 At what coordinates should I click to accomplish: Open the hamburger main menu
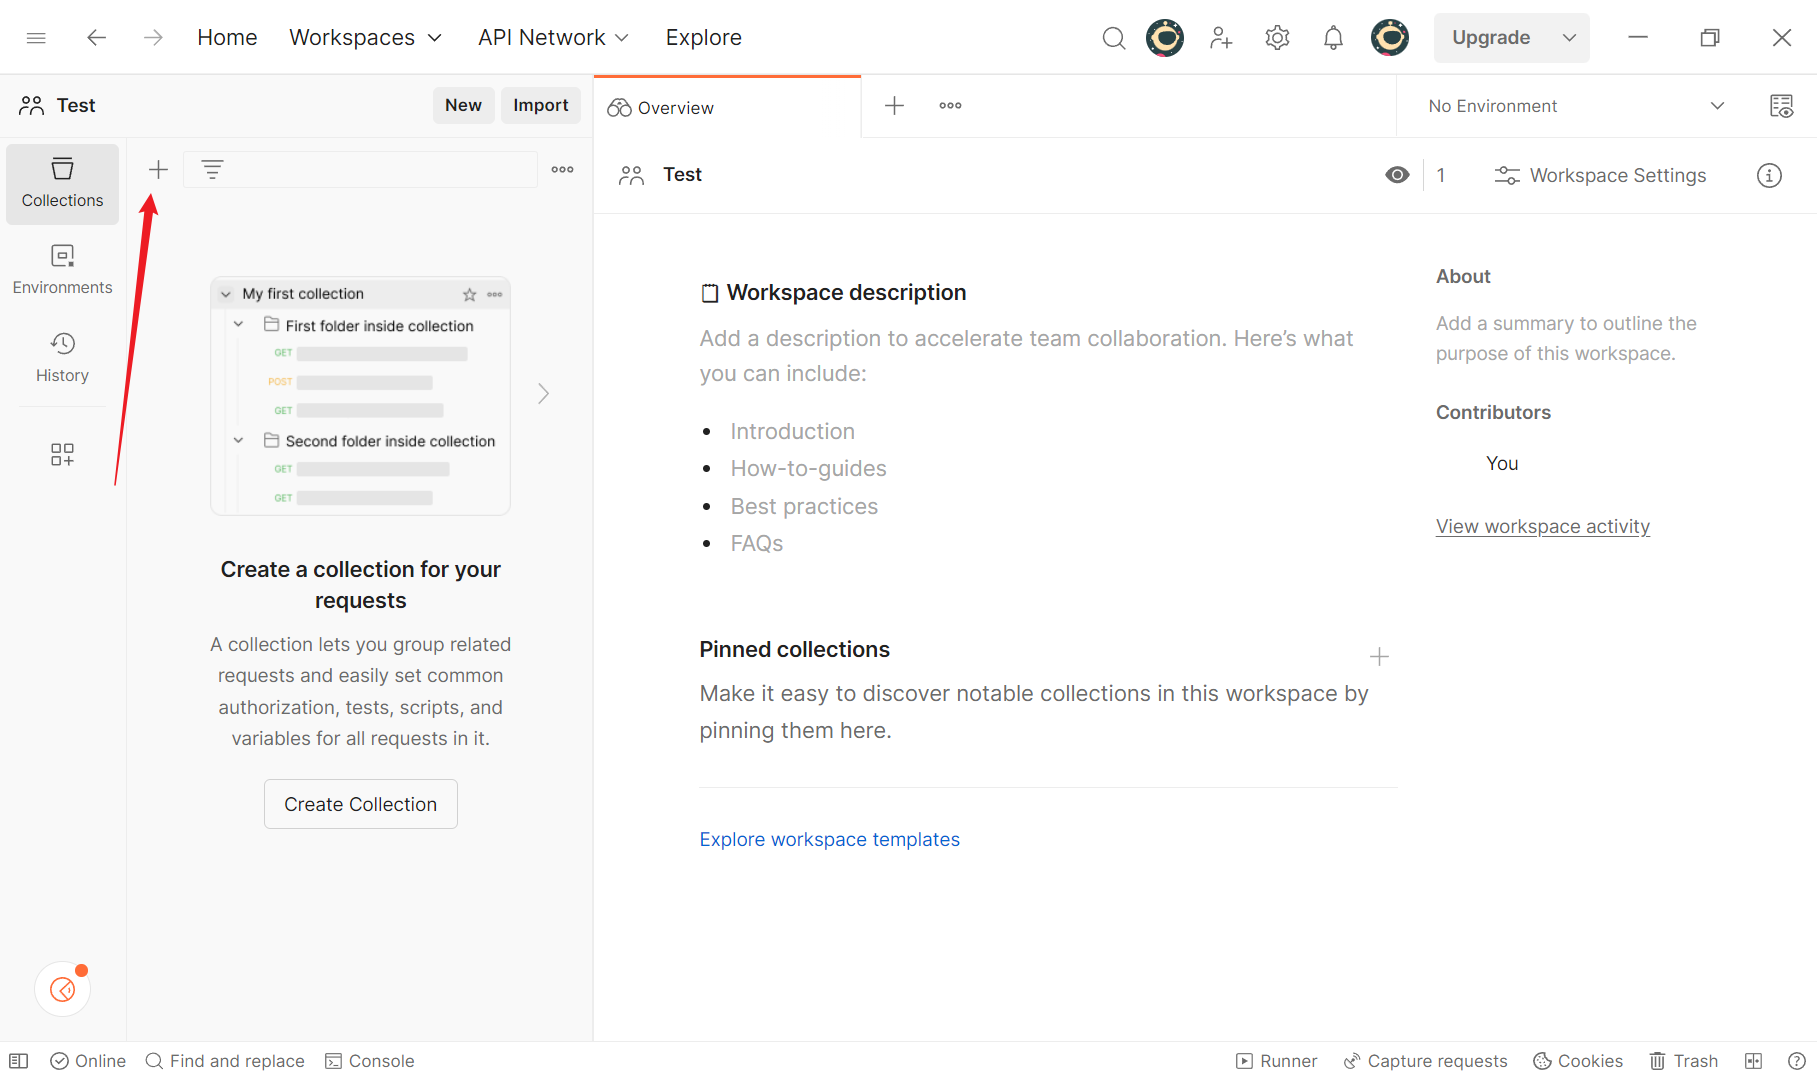click(36, 38)
